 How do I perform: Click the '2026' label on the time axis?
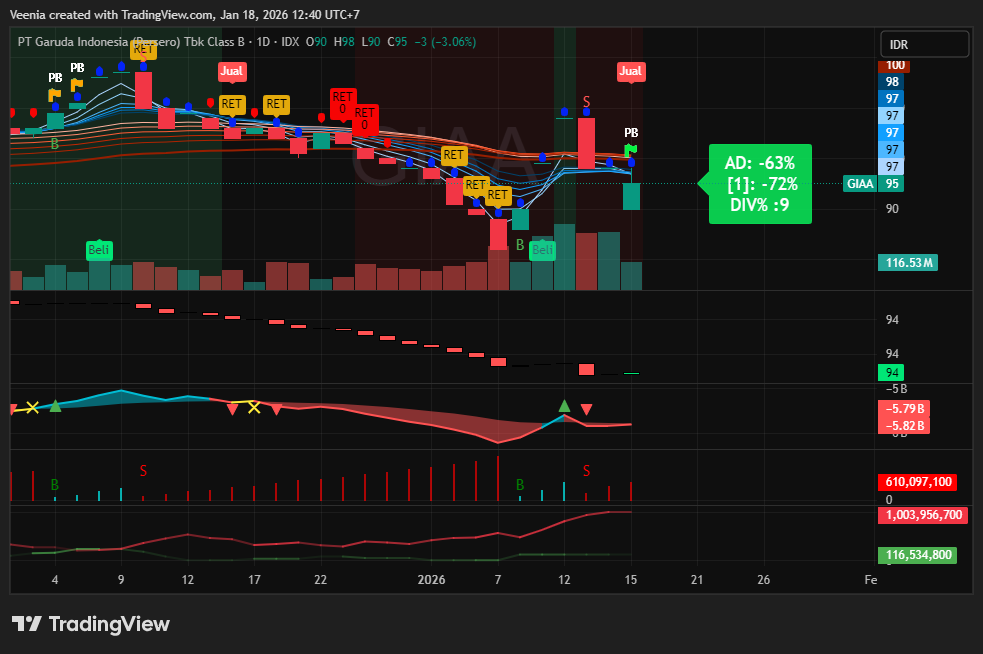[431, 579]
